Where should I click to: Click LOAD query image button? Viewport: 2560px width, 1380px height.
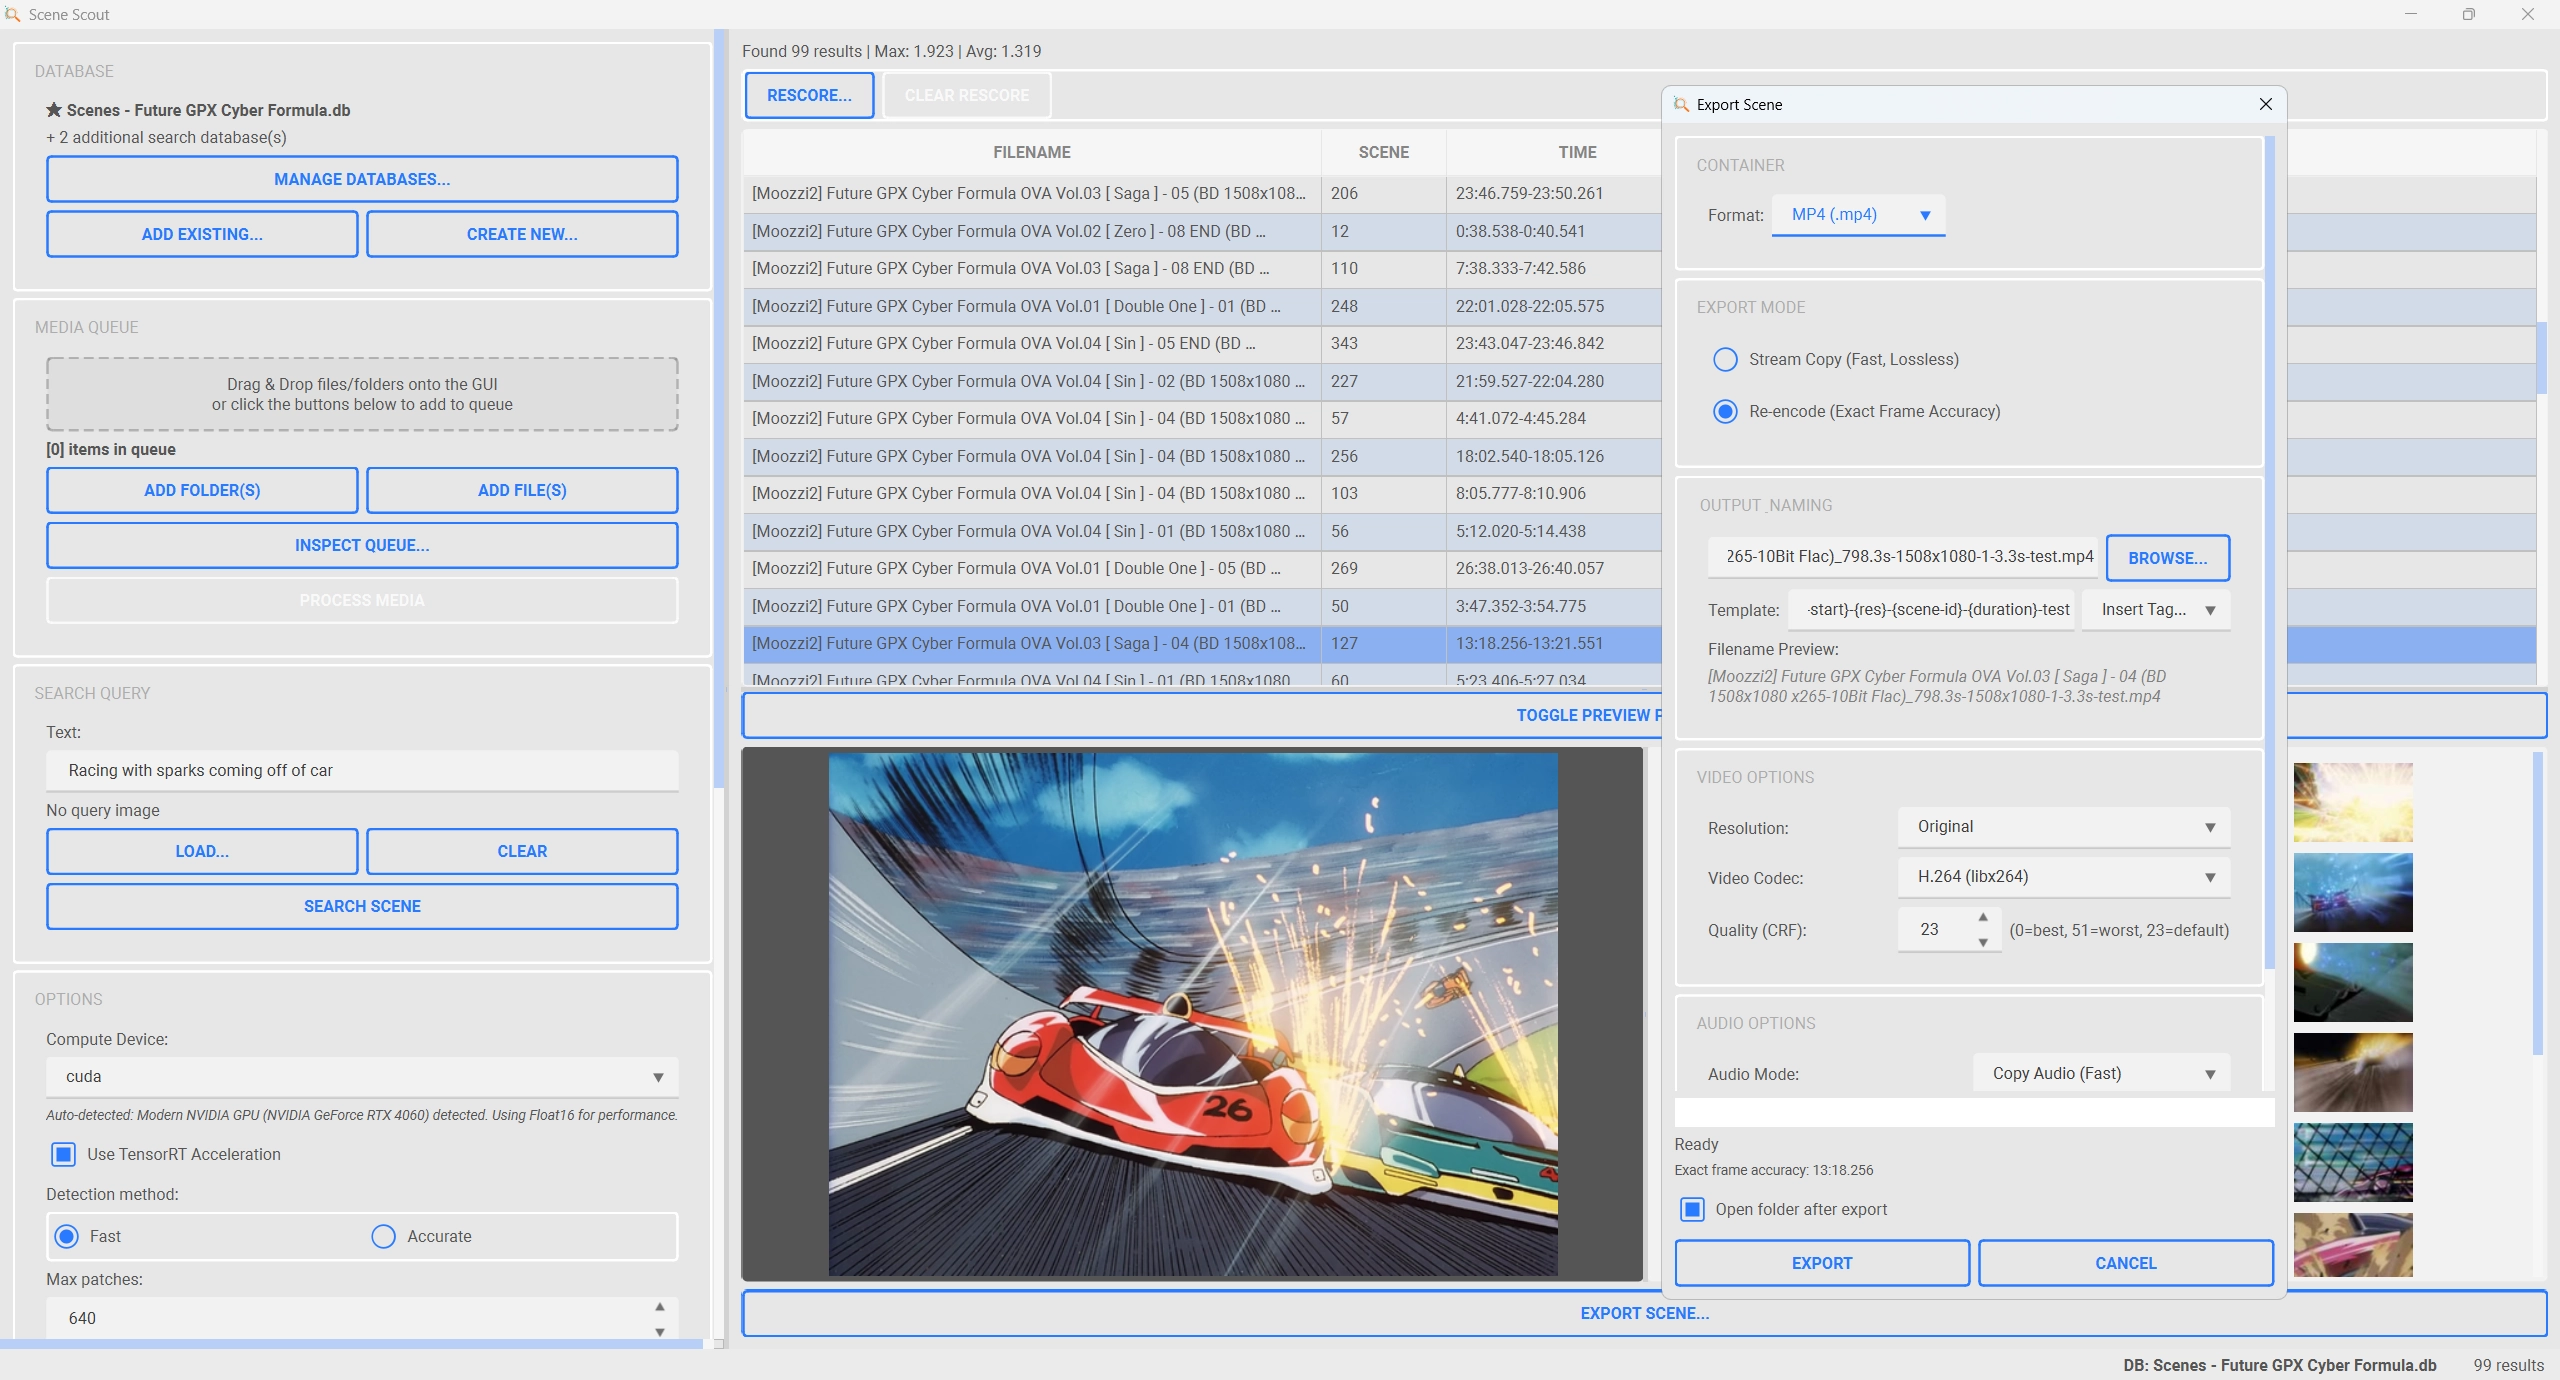coord(202,851)
